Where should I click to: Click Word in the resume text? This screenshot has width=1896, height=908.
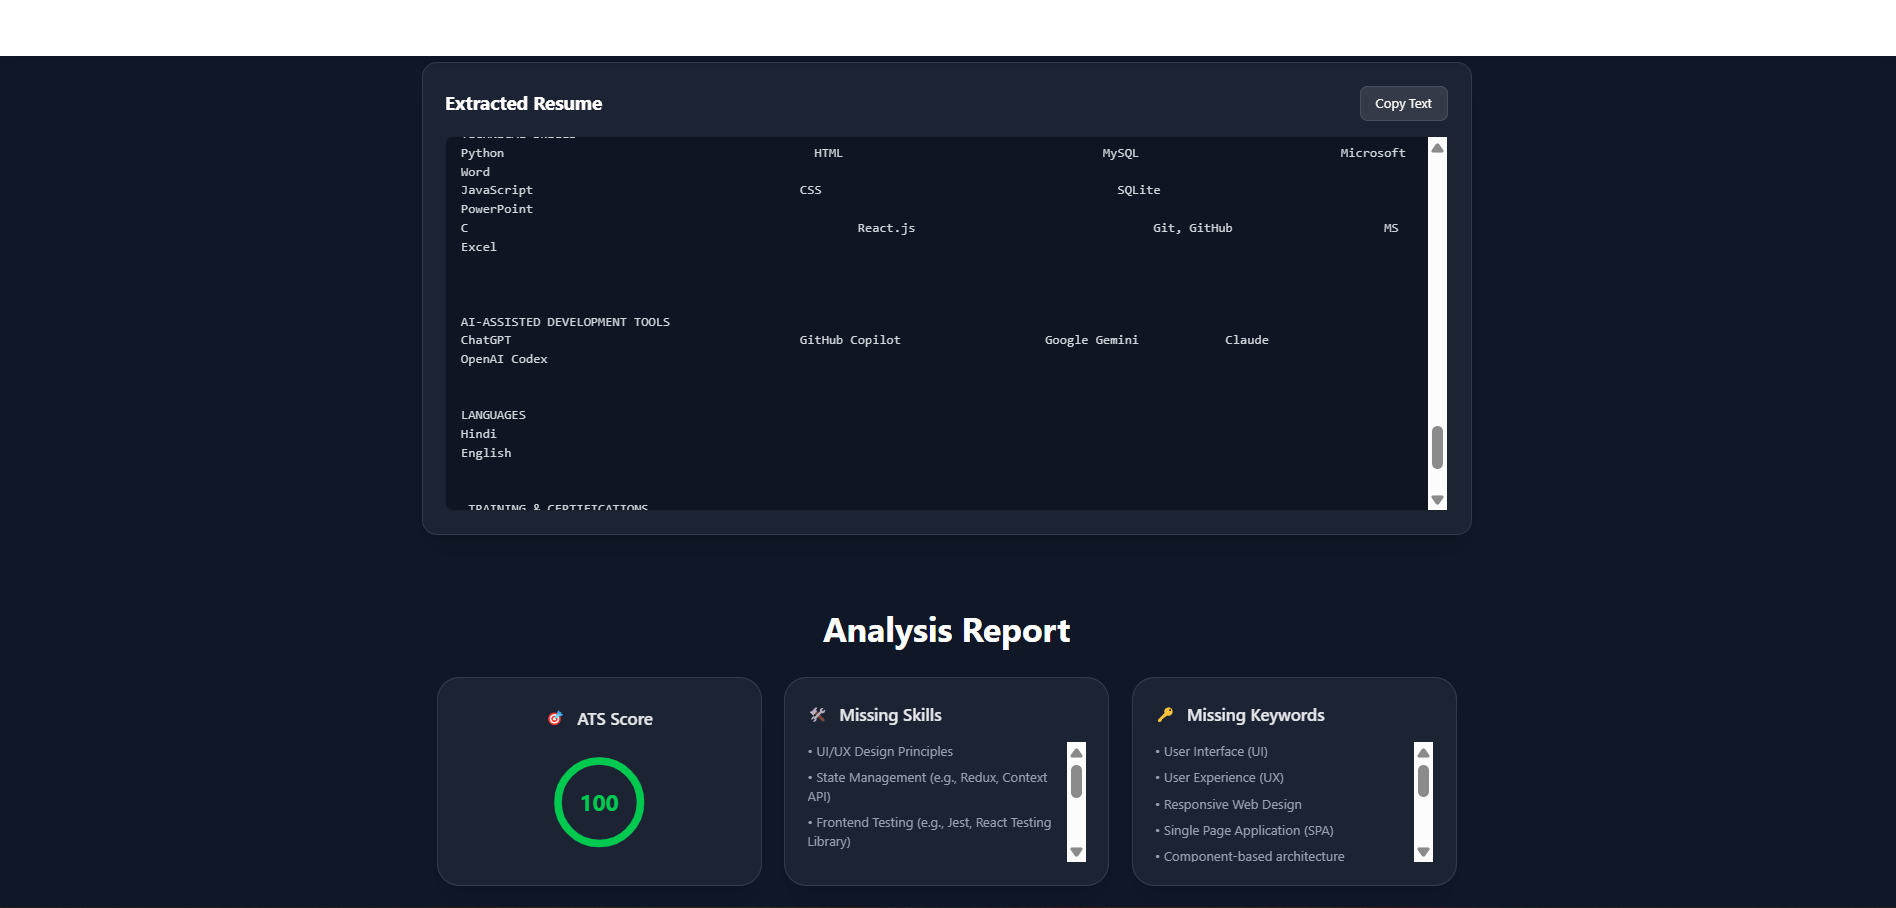pos(475,172)
